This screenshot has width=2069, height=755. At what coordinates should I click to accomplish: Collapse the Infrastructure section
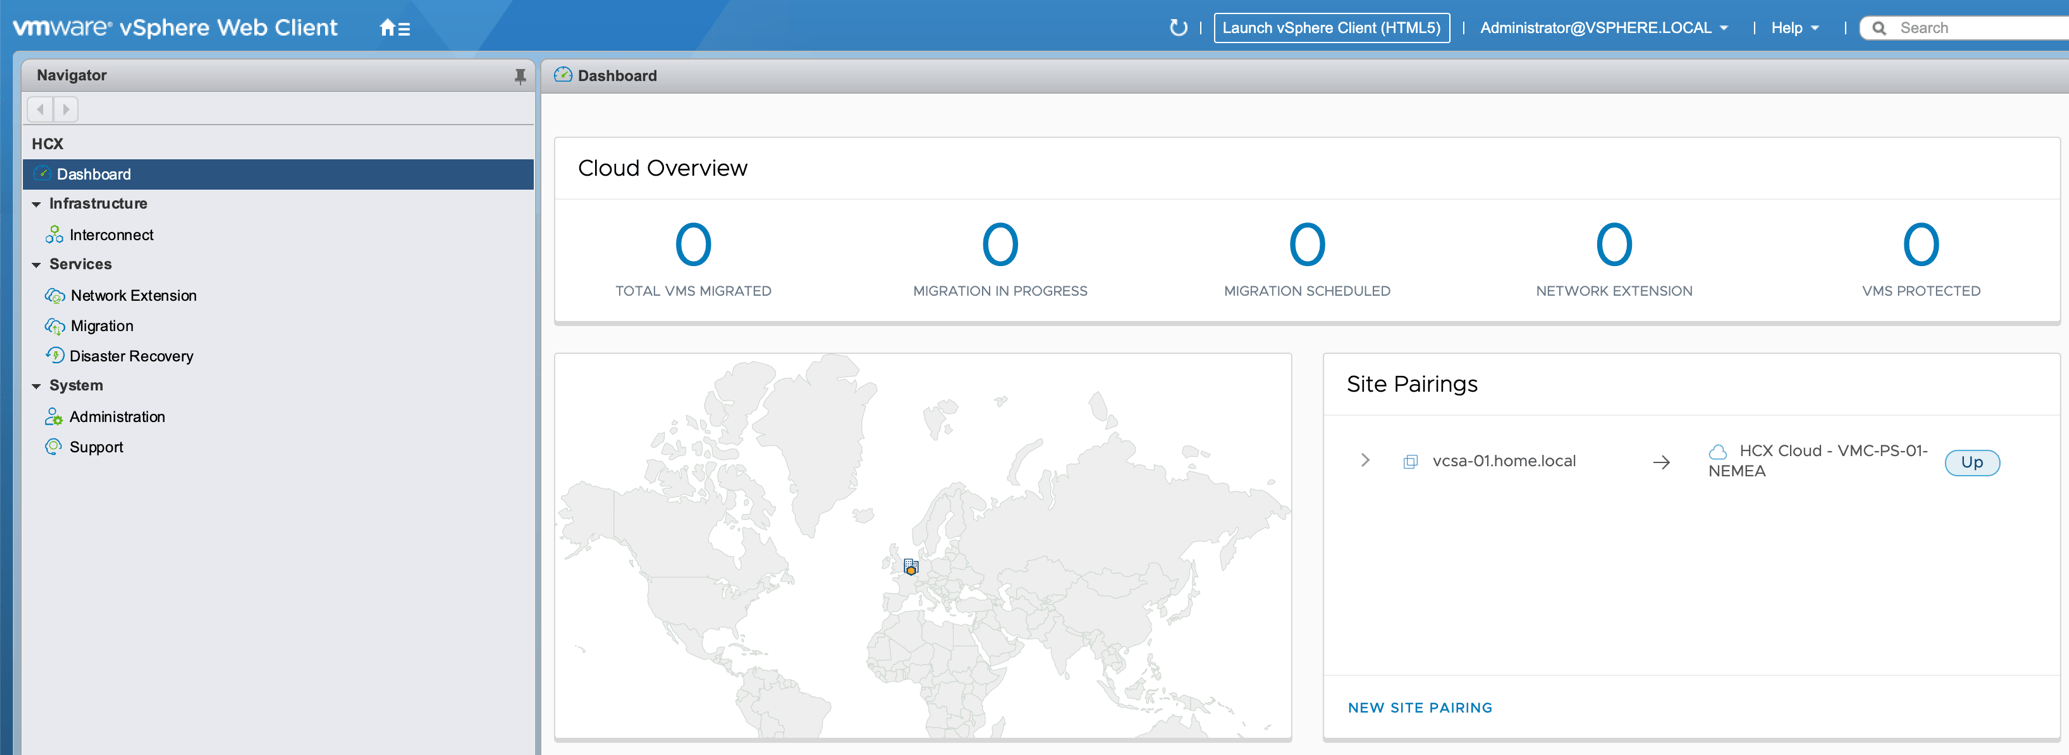pyautogui.click(x=37, y=204)
